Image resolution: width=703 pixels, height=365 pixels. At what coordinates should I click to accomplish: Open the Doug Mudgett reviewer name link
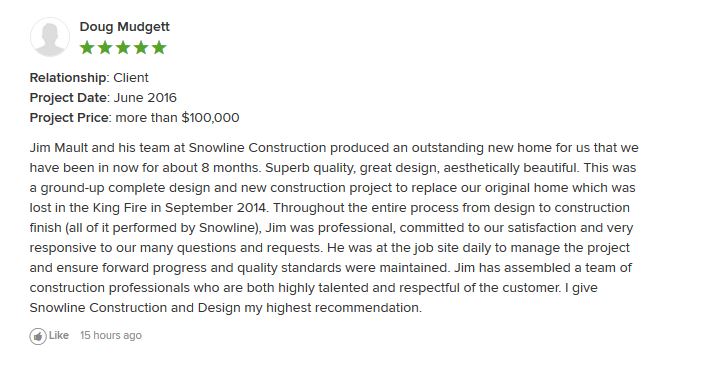click(125, 27)
